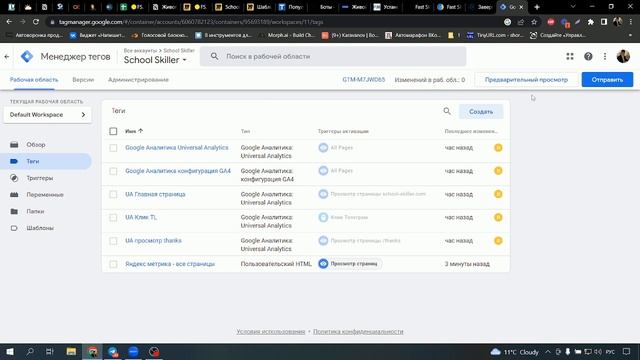
Task: Expand the School Skiller container dropdown
Action: point(155,60)
